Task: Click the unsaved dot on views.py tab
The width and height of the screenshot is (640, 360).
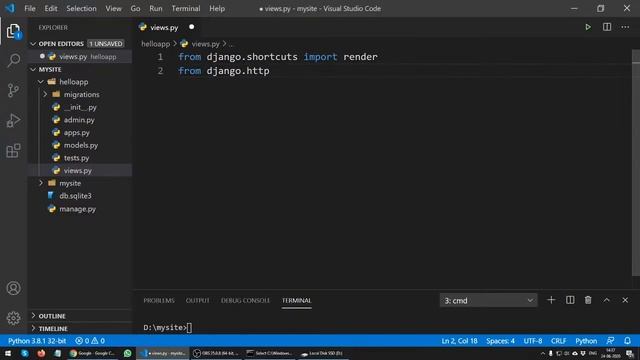Action: [191, 27]
